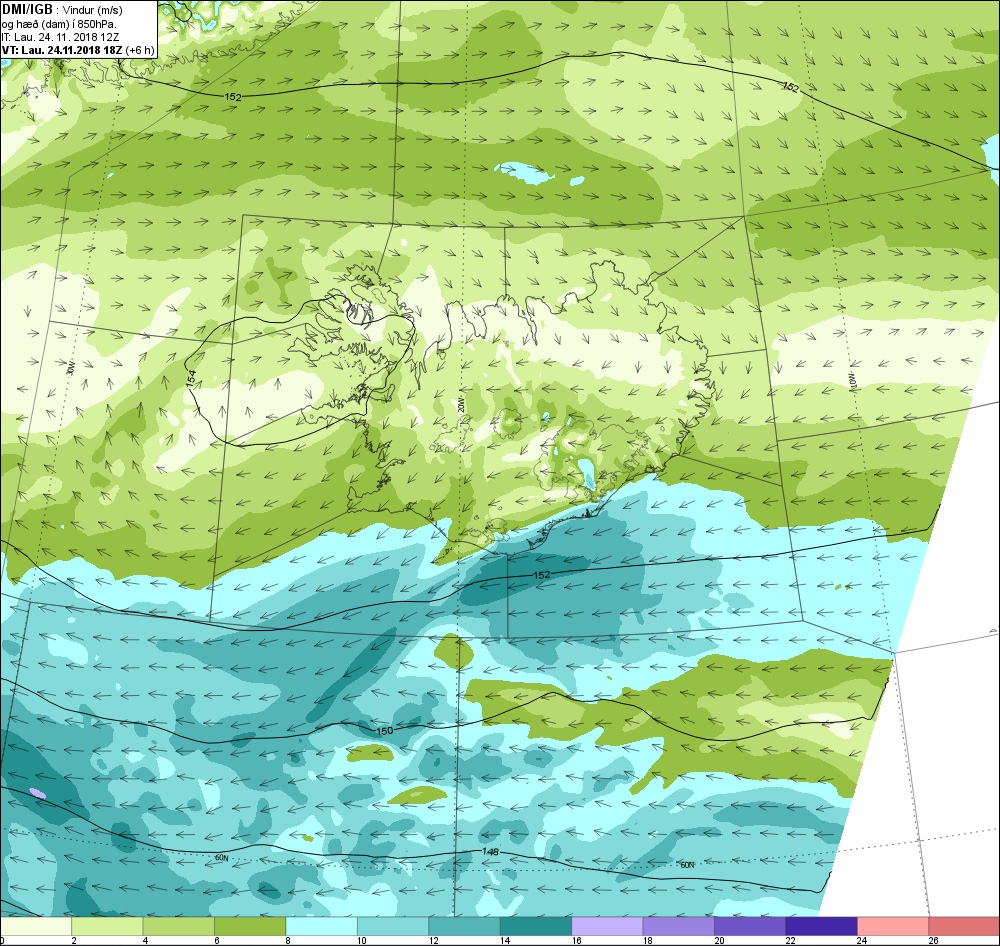
Task: Choose the dark teal 14–16 m/s legend swatch
Action: [536, 926]
